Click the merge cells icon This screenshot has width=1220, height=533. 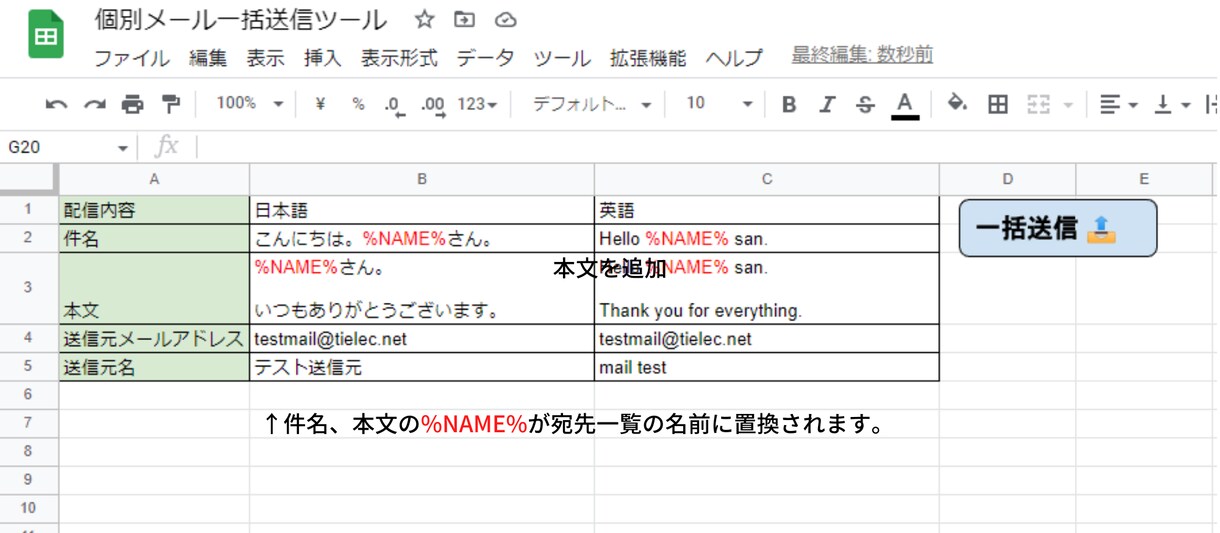[1040, 104]
